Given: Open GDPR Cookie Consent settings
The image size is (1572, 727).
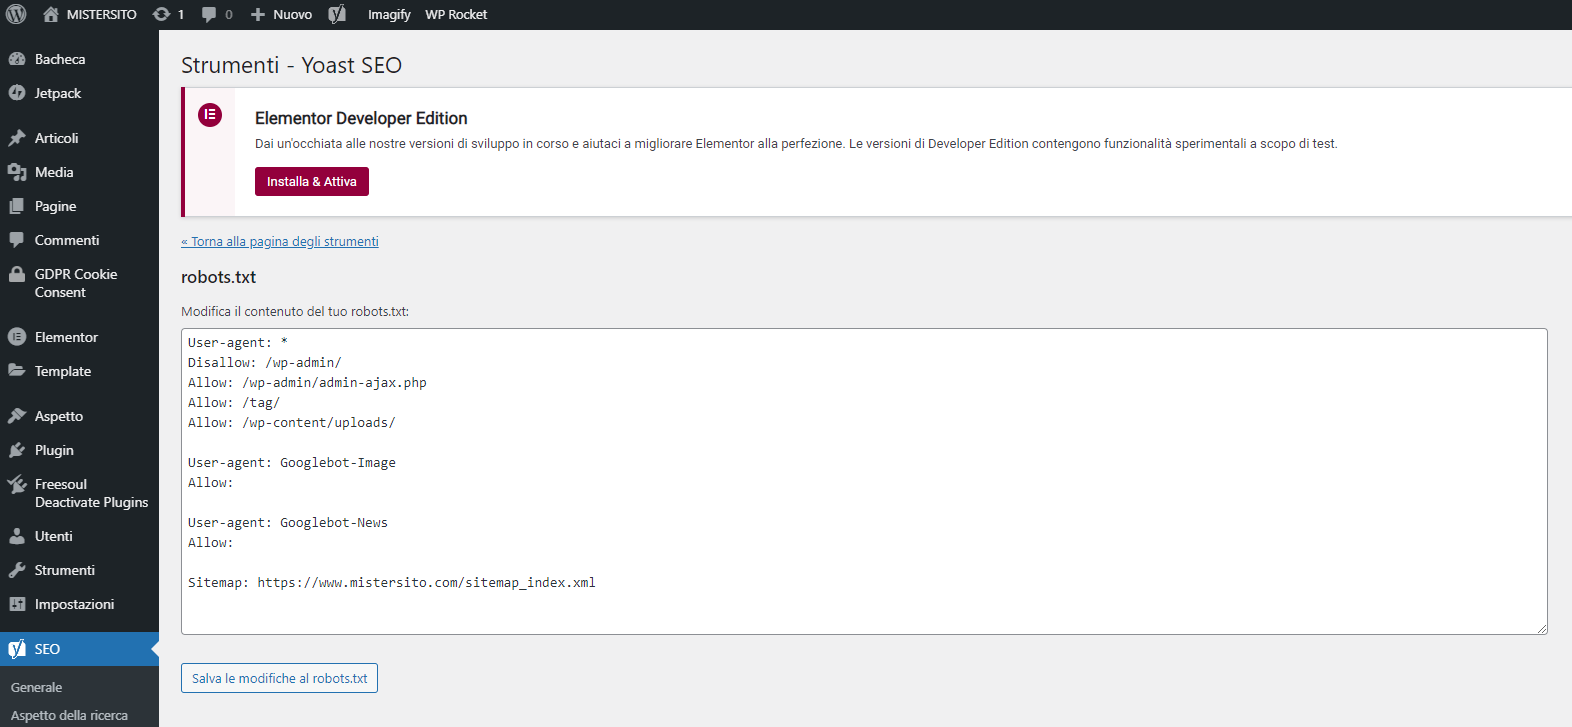Looking at the screenshot, I should (x=76, y=283).
